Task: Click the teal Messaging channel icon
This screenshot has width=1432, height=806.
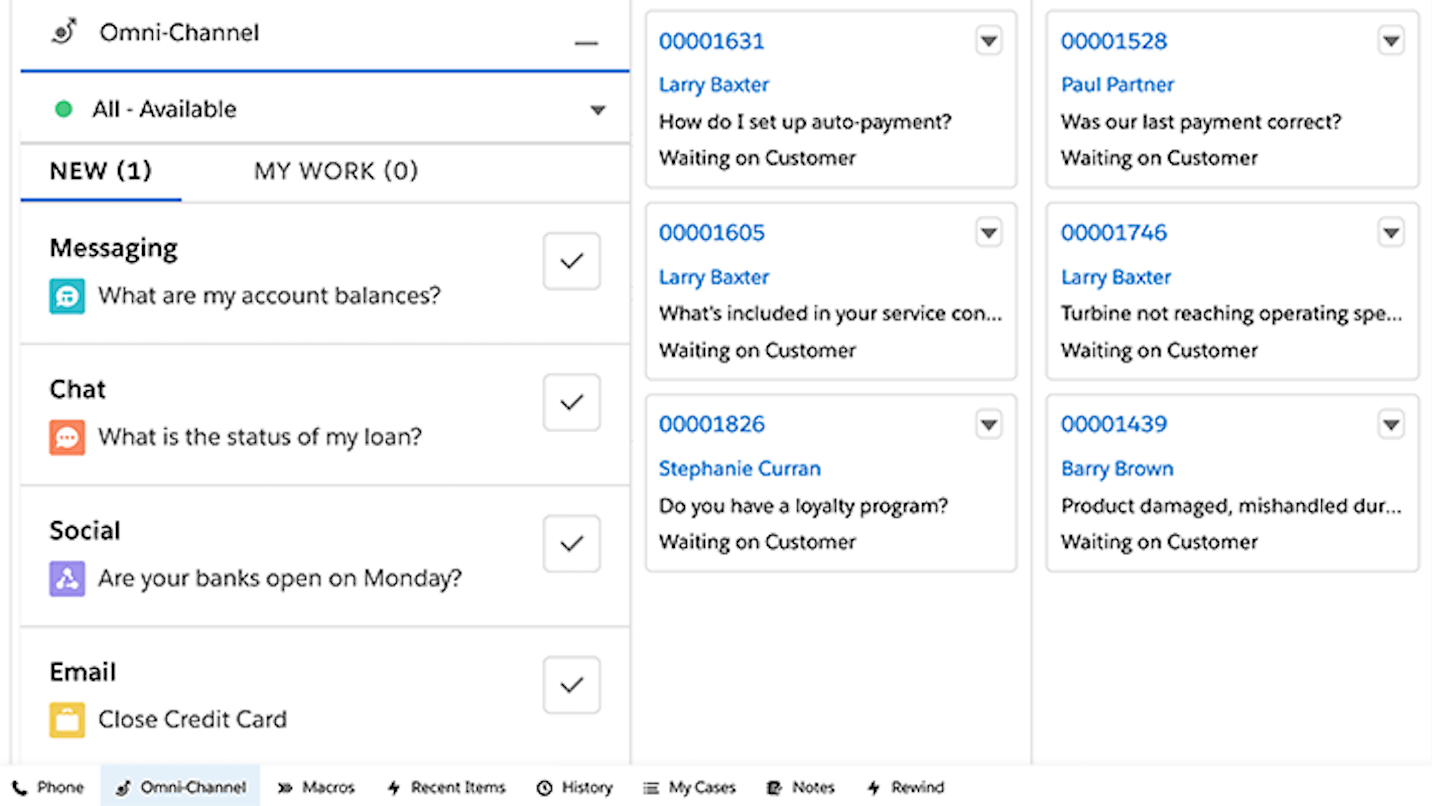Action: coord(67,296)
